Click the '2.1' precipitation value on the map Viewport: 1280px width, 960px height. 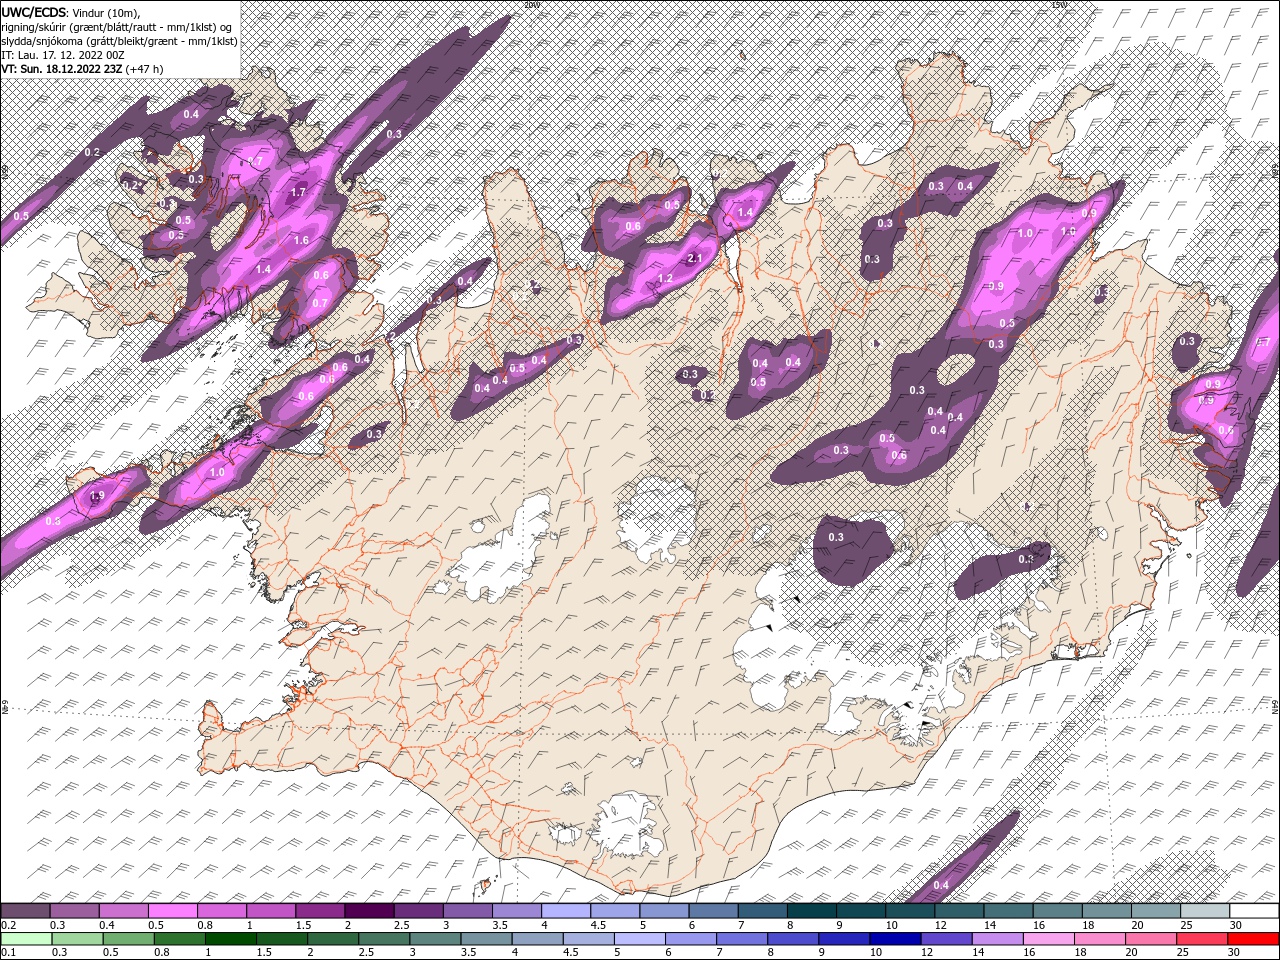(697, 259)
